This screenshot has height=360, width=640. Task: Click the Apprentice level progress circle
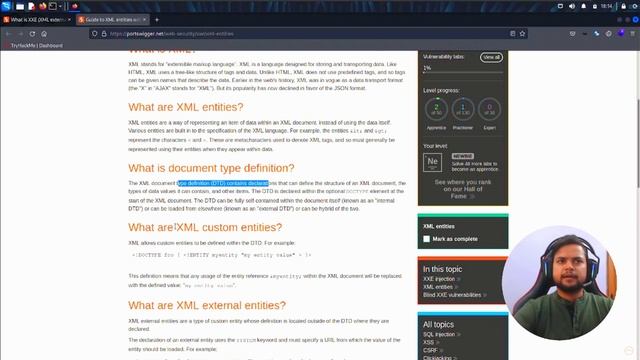(x=436, y=109)
